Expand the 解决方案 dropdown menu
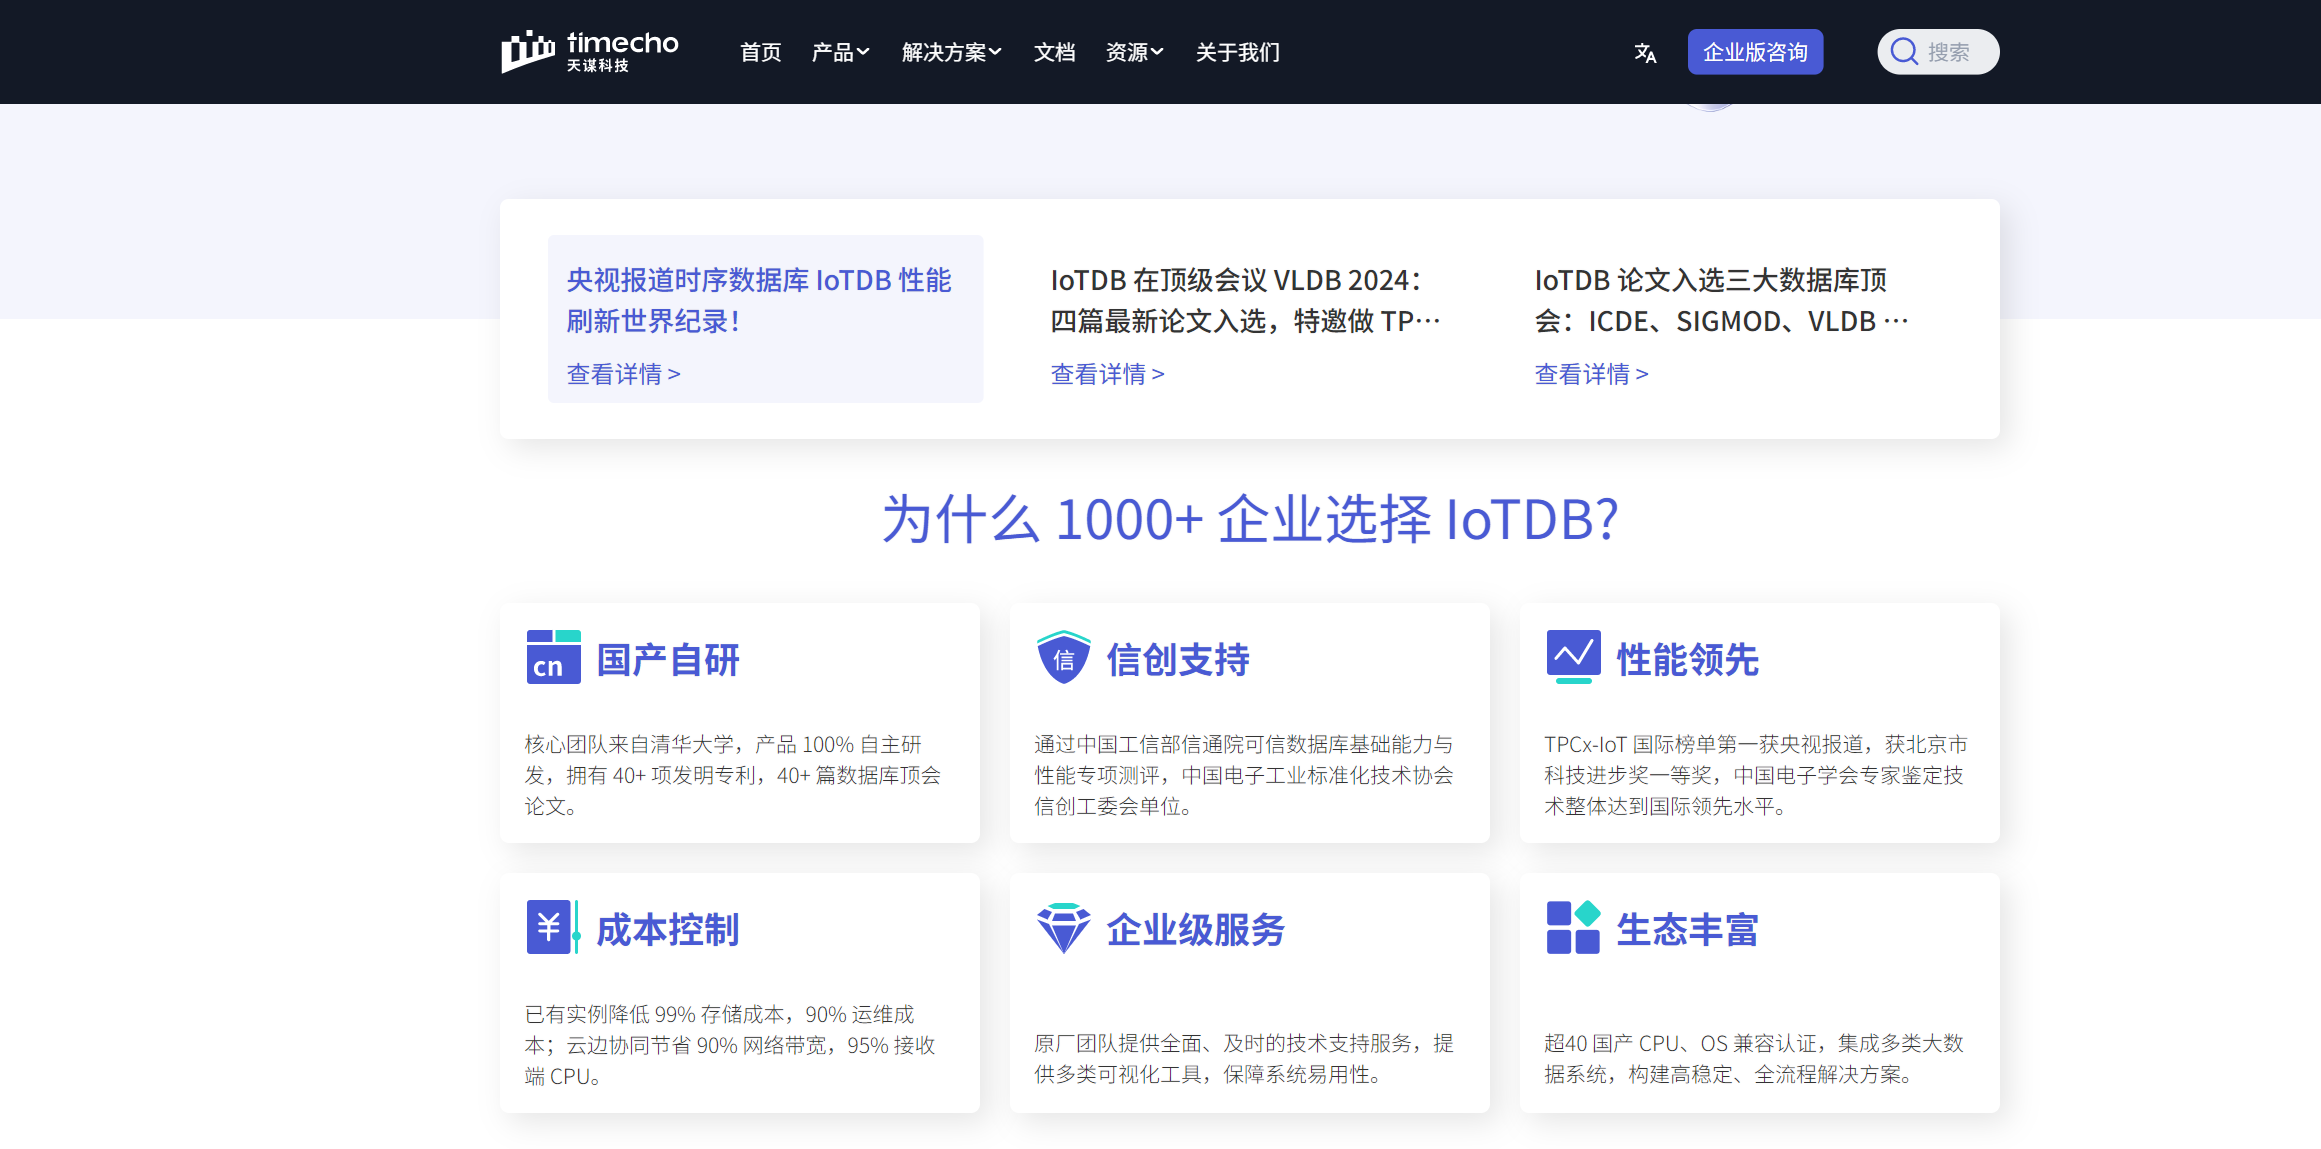 (951, 52)
